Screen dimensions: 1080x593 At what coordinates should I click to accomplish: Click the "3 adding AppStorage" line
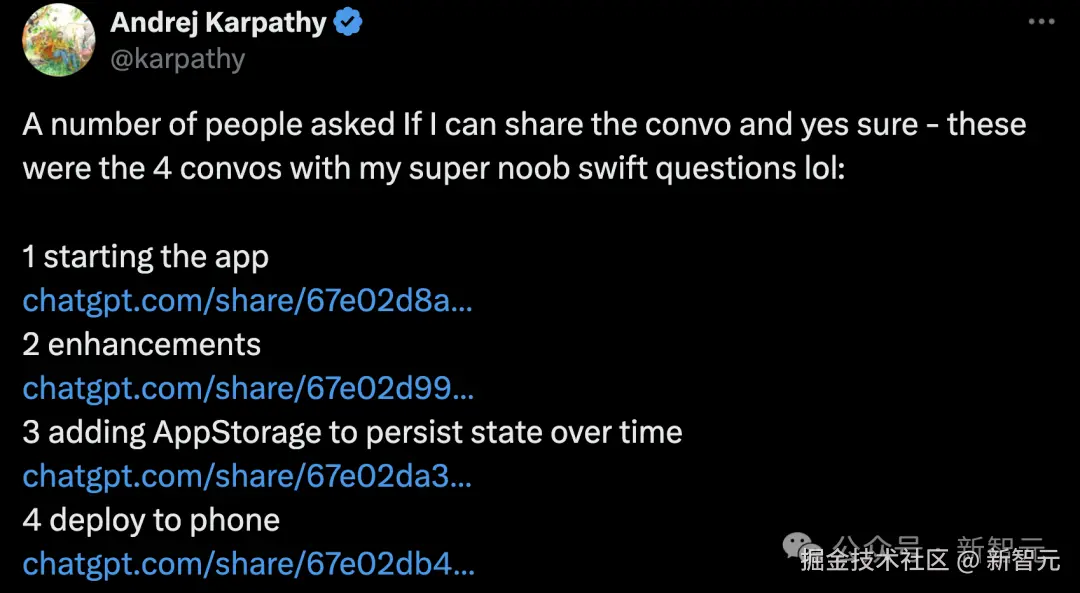(352, 432)
